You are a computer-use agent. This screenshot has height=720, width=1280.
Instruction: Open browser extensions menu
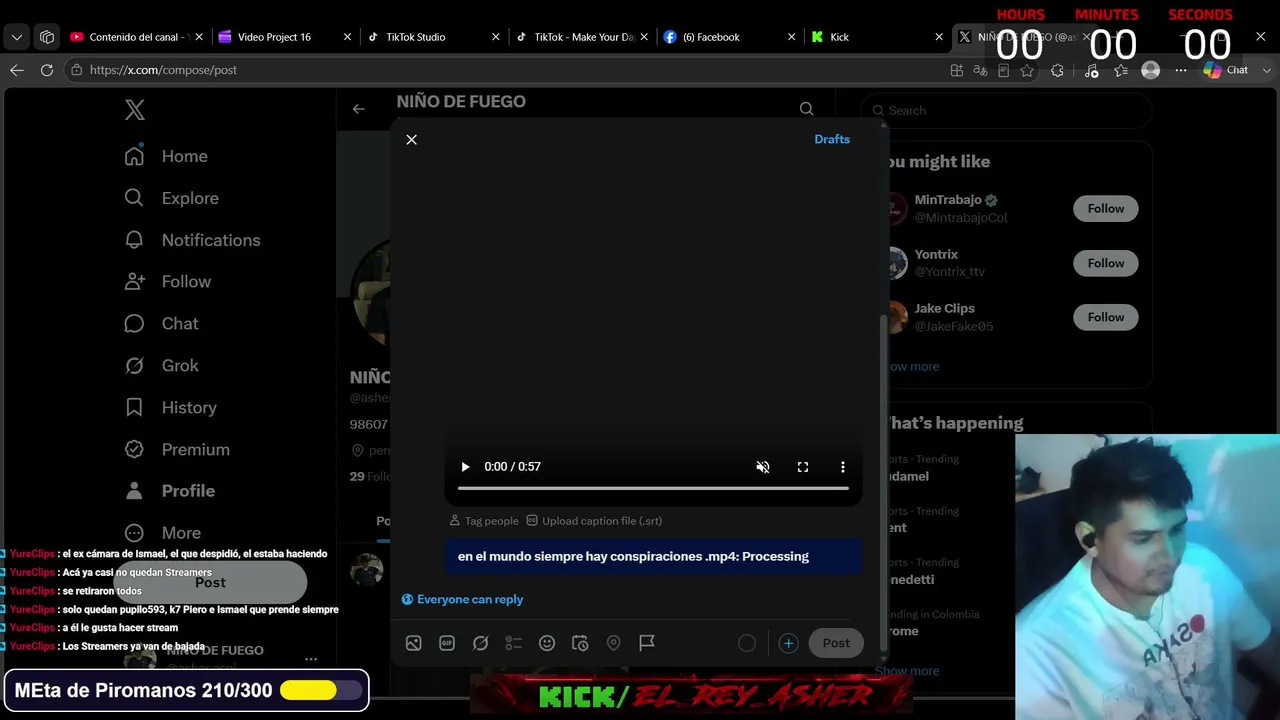[1057, 70]
